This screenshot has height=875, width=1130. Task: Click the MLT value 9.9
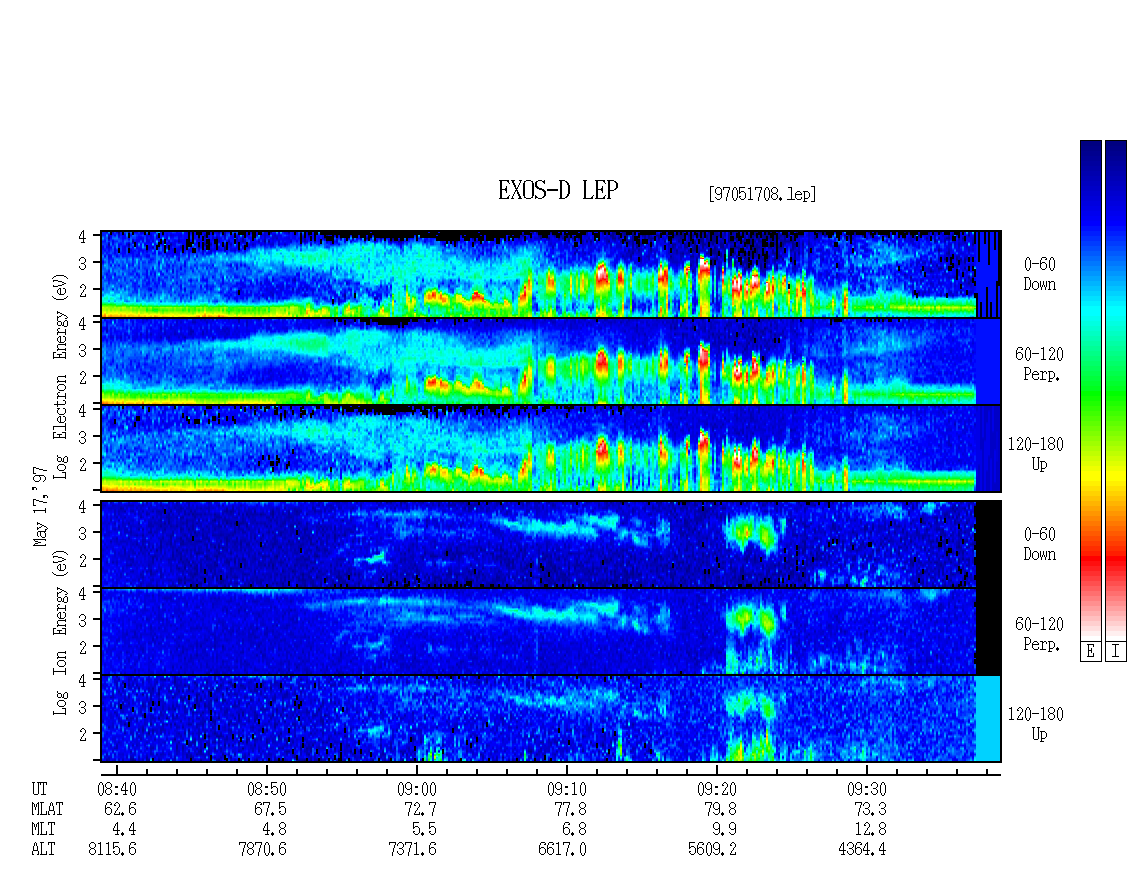coord(724,830)
